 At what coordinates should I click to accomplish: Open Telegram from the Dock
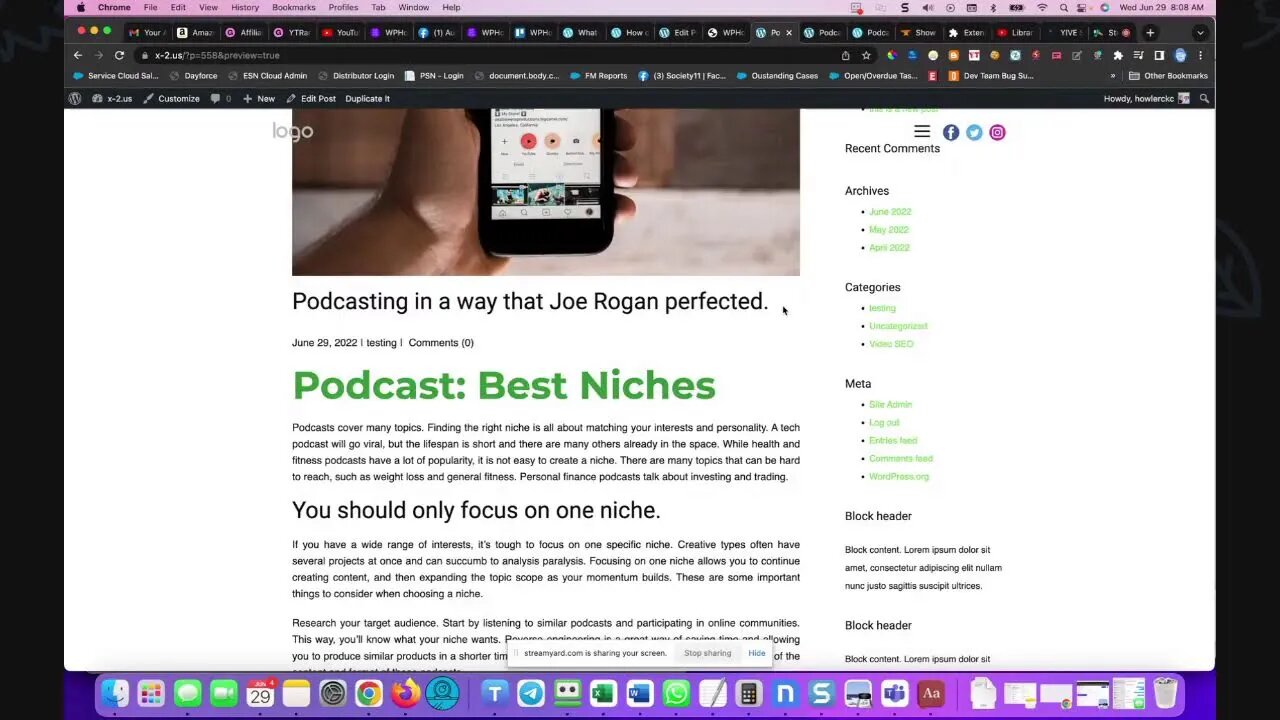click(531, 693)
